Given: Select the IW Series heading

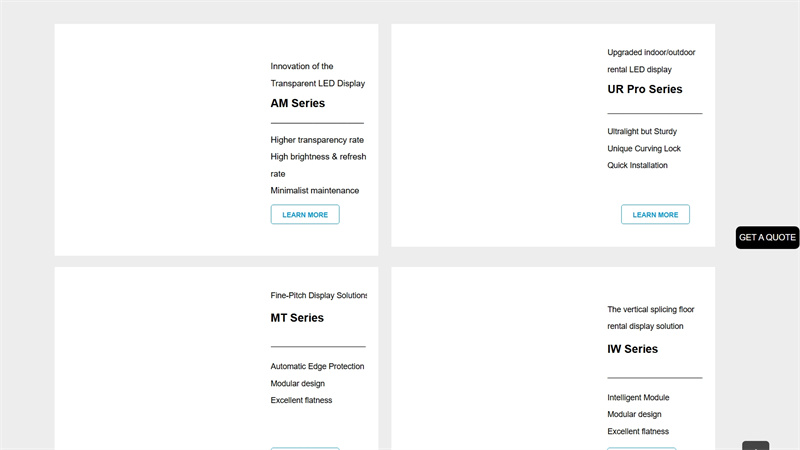Looking at the screenshot, I should (632, 349).
